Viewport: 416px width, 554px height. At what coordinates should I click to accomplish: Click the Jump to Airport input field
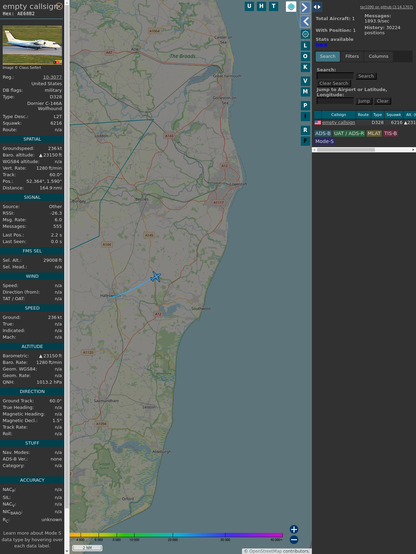[335, 101]
